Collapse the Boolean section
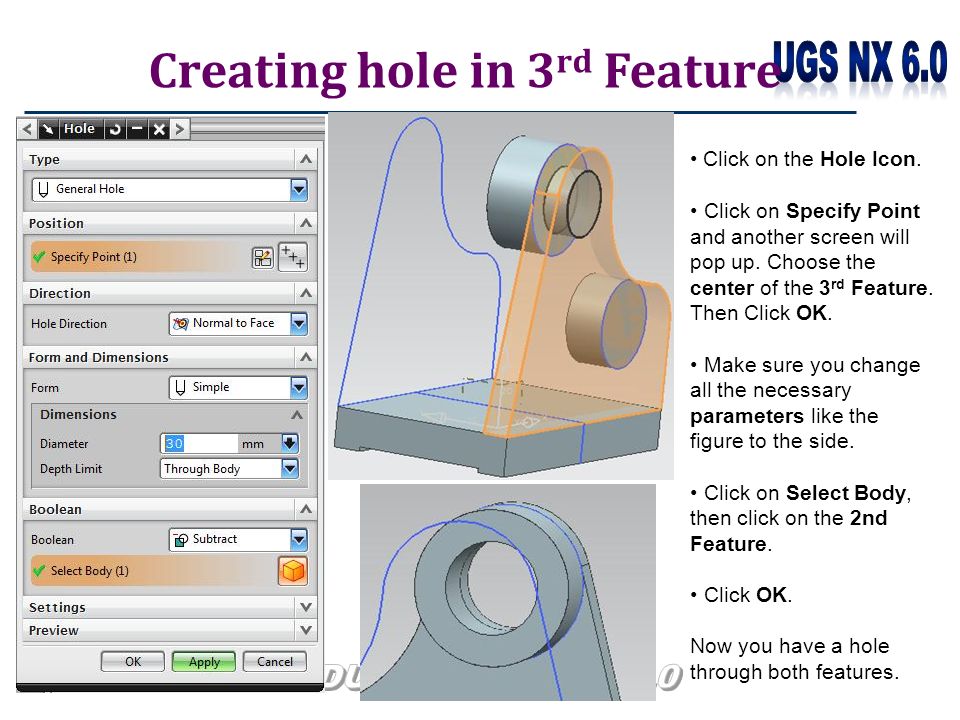Image resolution: width=960 pixels, height=720 pixels. click(x=306, y=509)
